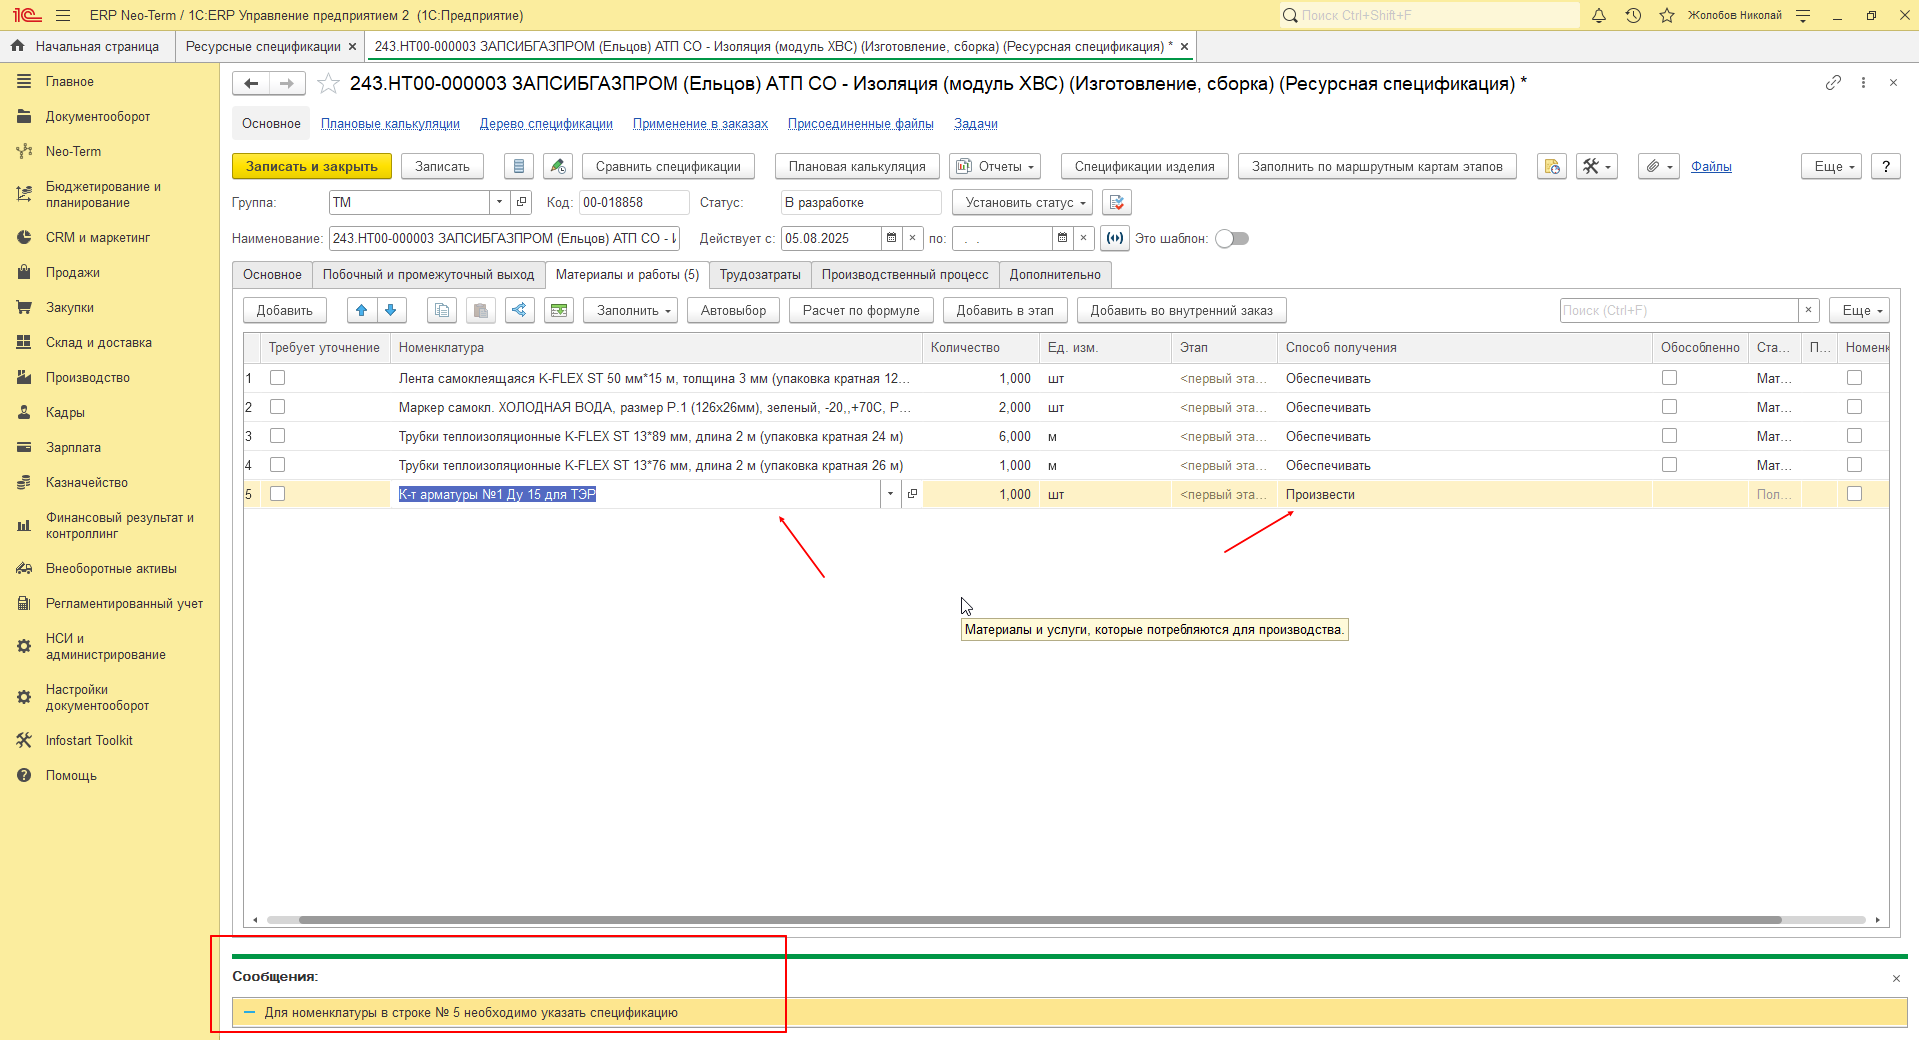Viewport: 1919px width, 1040px height.
Task: Expand the 'Установить статус' dropdown
Action: tap(1022, 202)
